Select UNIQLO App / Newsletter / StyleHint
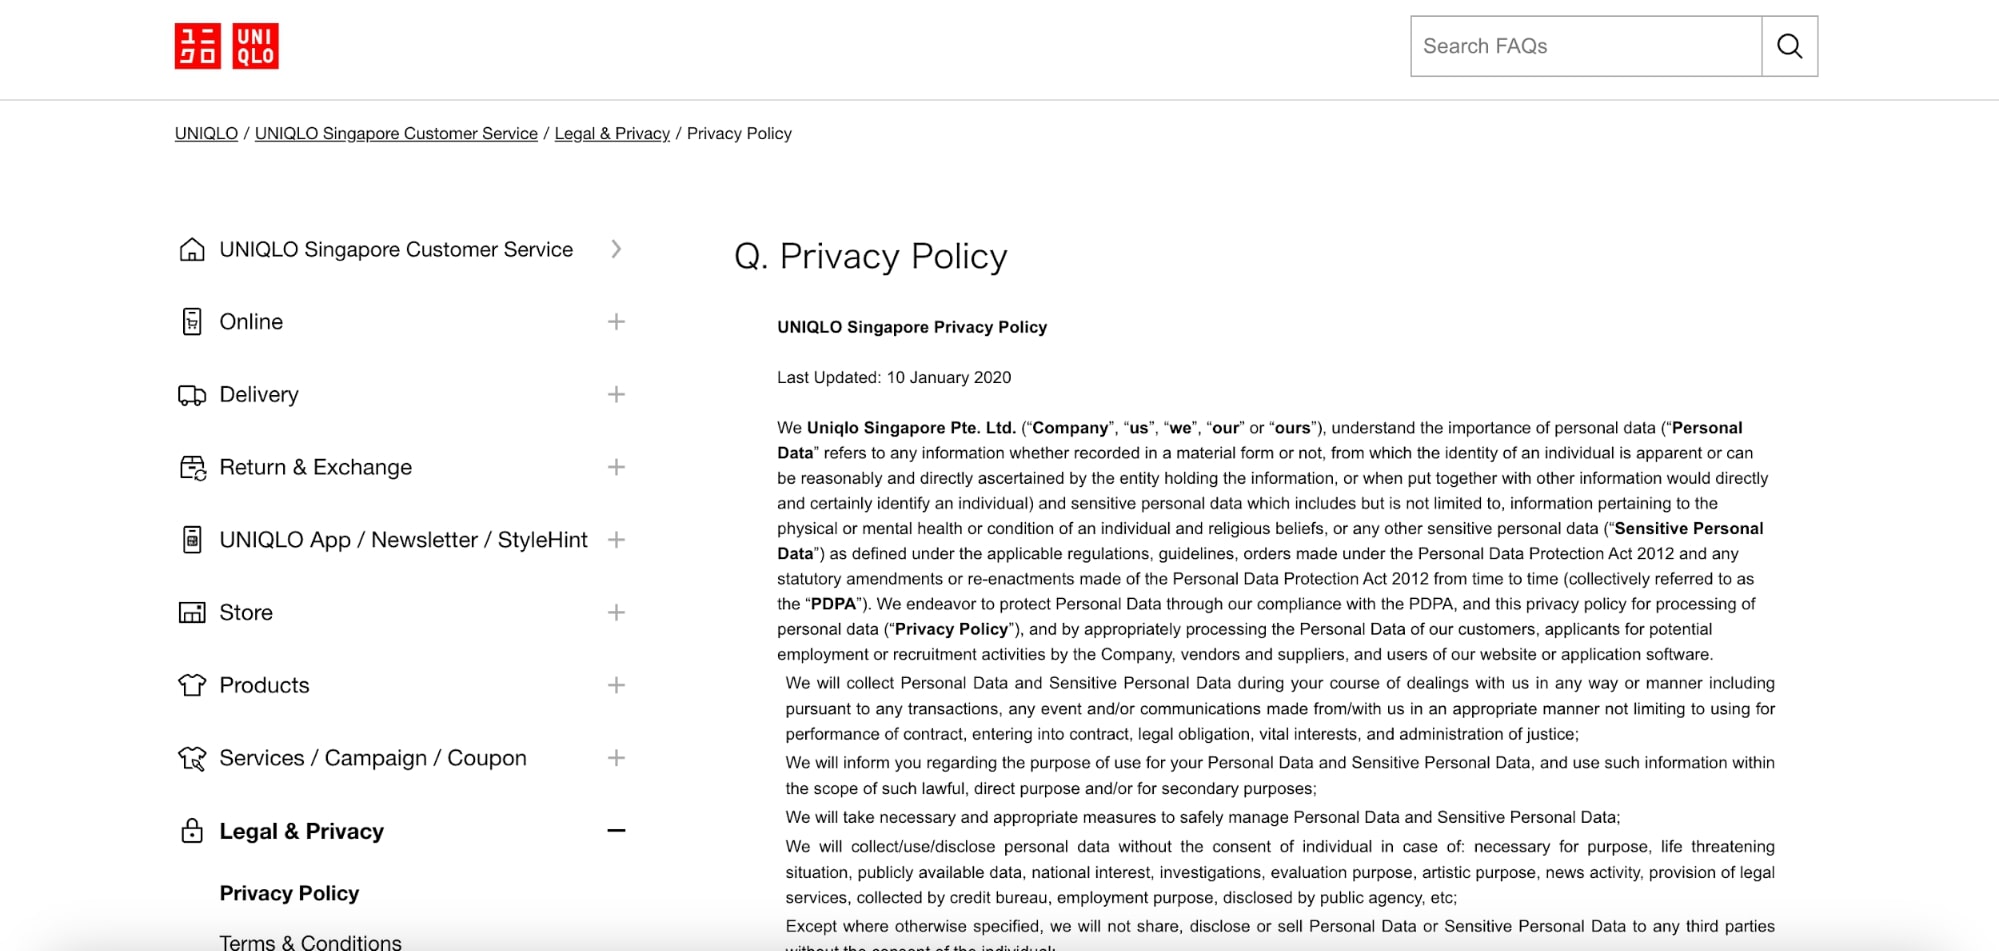 pyautogui.click(x=403, y=540)
